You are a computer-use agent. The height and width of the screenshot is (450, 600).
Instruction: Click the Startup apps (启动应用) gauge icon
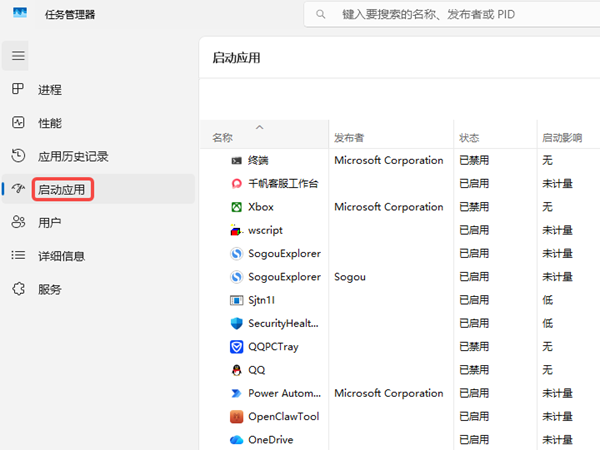coord(18,189)
